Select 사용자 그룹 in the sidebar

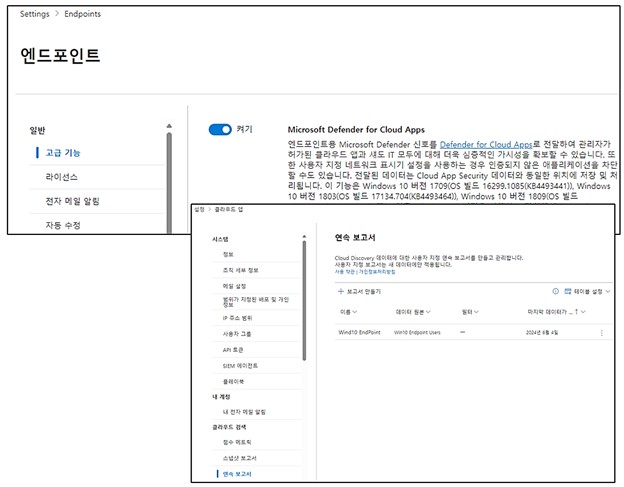click(237, 334)
